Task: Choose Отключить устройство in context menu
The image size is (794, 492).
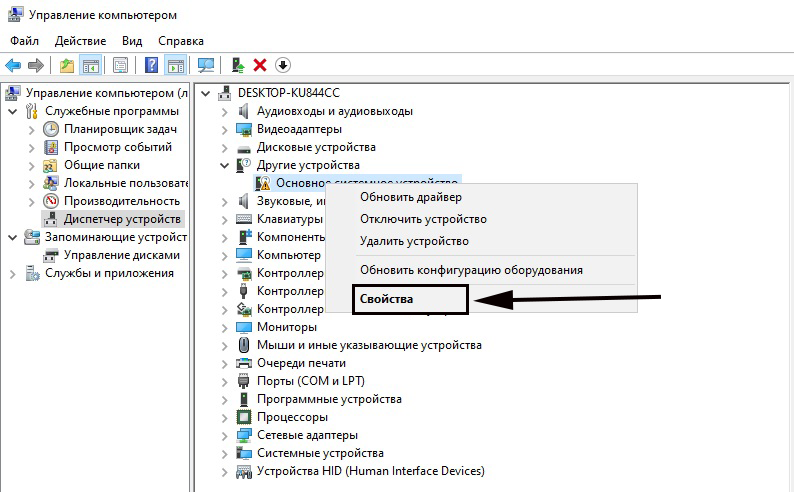Action: click(x=423, y=219)
